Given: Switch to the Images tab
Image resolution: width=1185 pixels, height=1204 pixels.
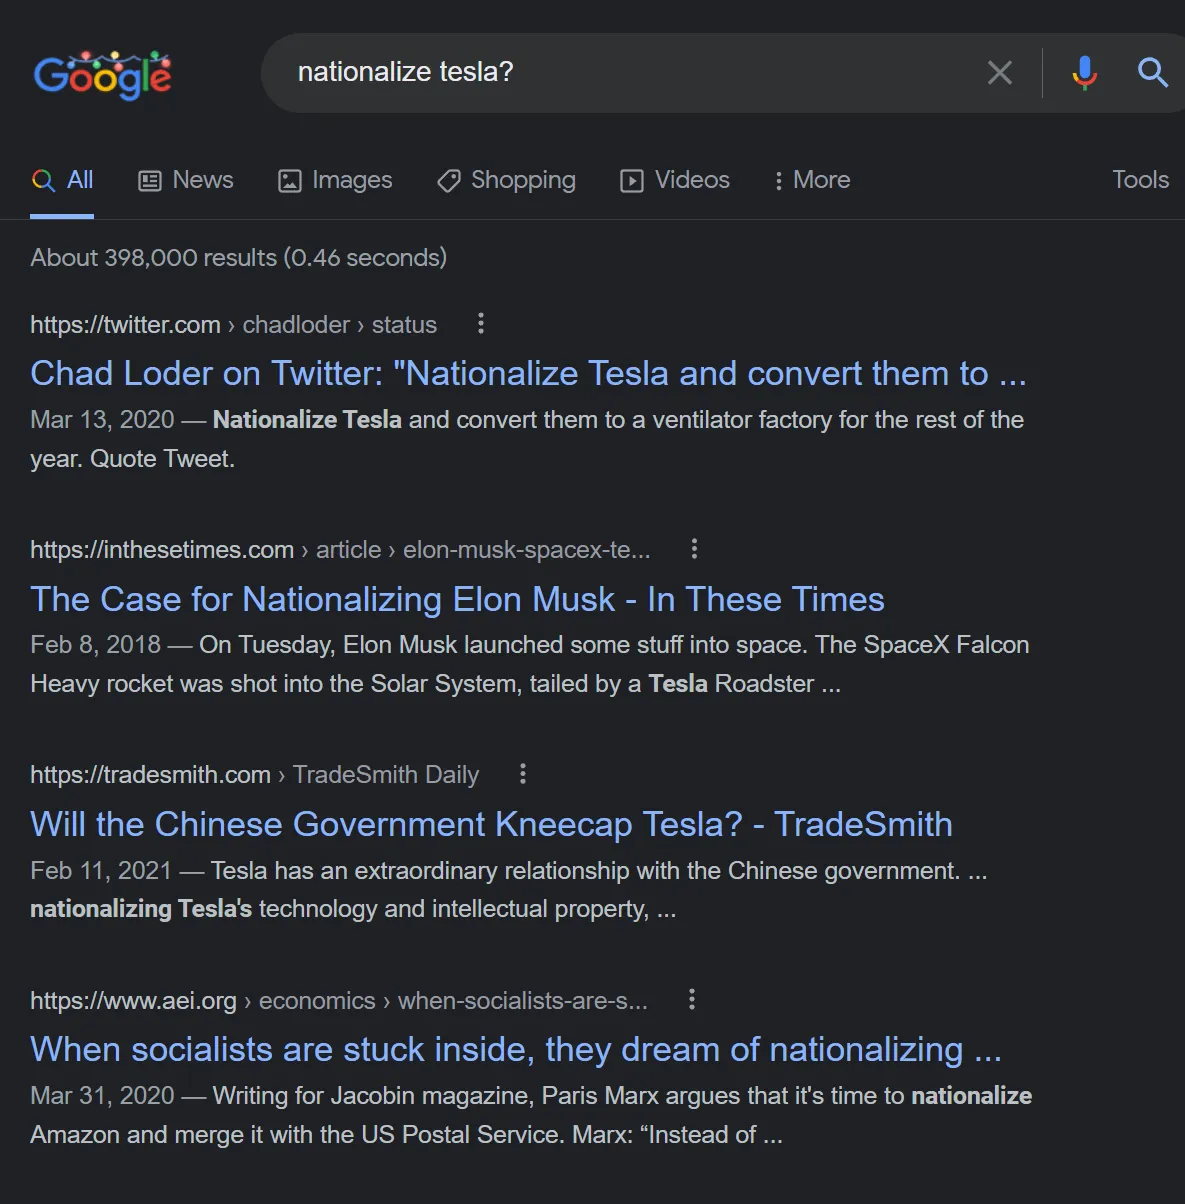Looking at the screenshot, I should (334, 180).
